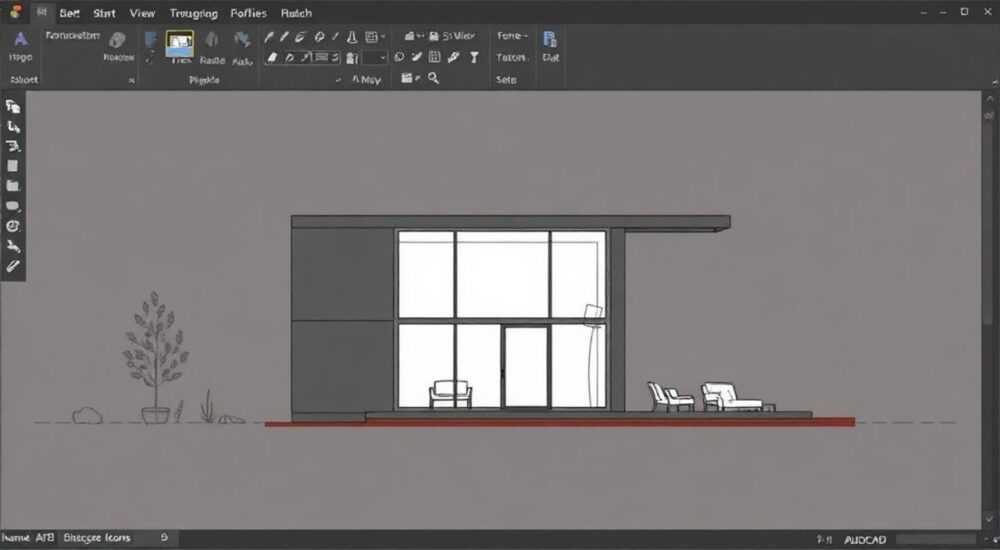Image resolution: width=1000 pixels, height=550 pixels.
Task: Open the View menu
Action: point(142,13)
